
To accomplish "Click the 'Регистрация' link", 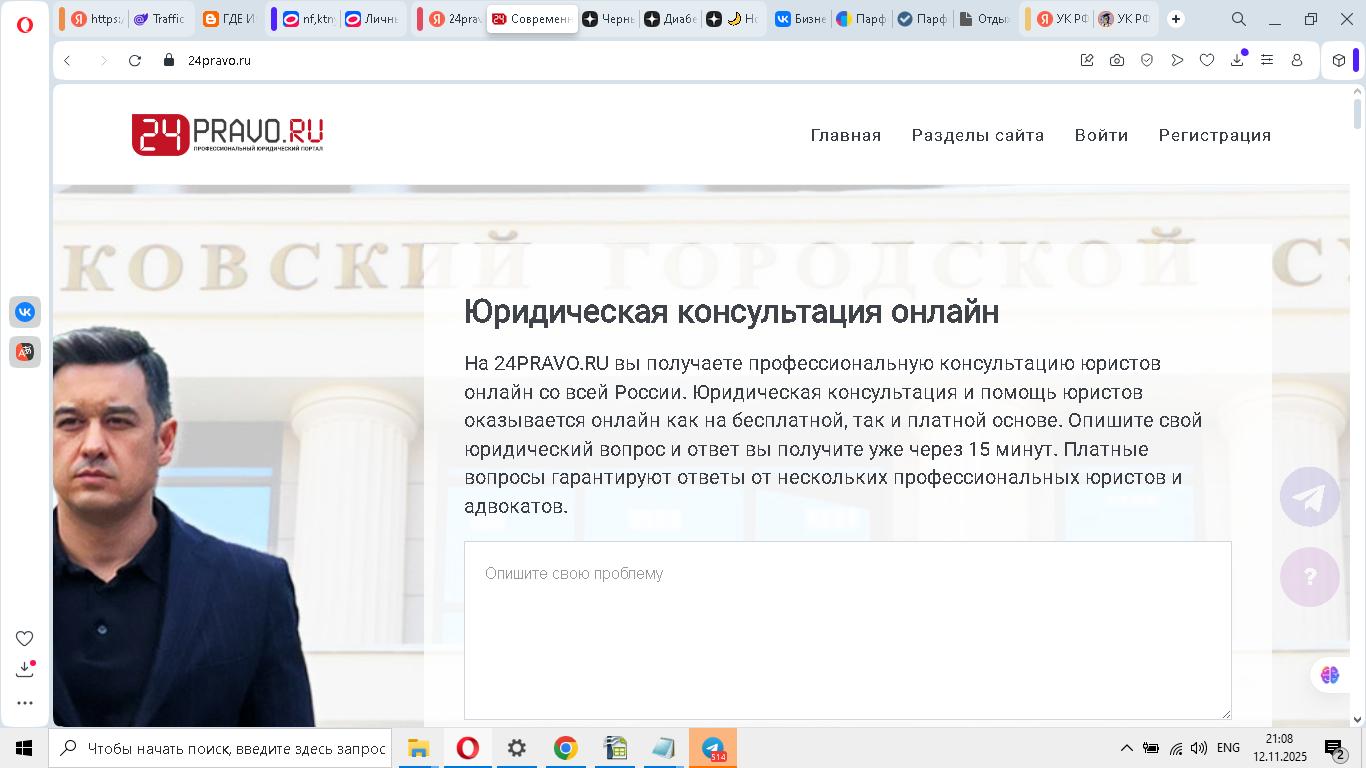I will (1214, 135).
